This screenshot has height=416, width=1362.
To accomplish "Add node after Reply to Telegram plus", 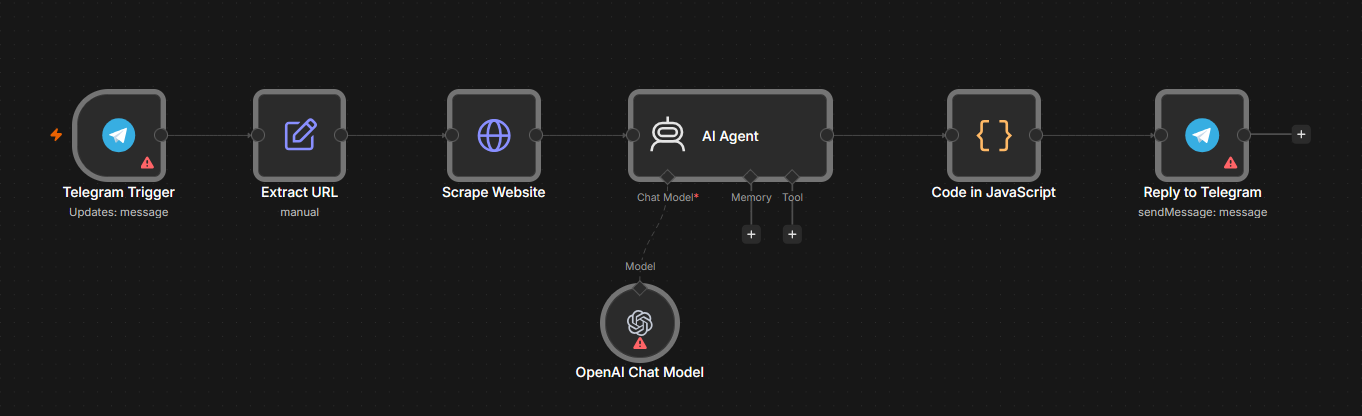I will click(1300, 134).
